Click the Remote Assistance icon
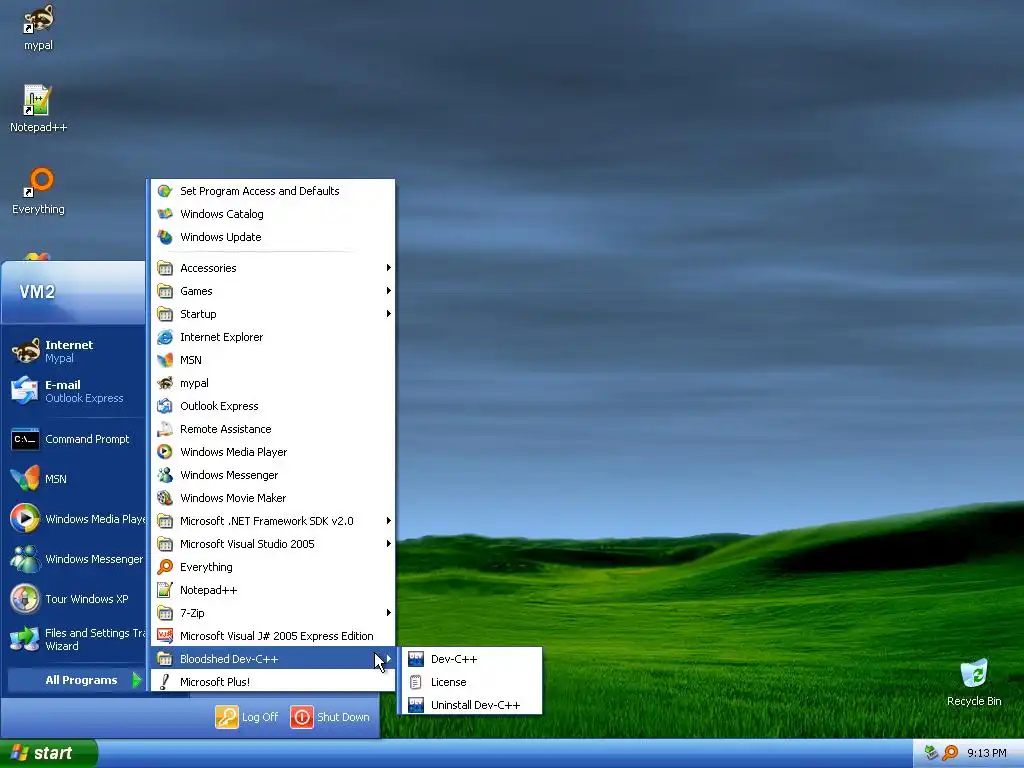1024x768 pixels. pyautogui.click(x=165, y=429)
